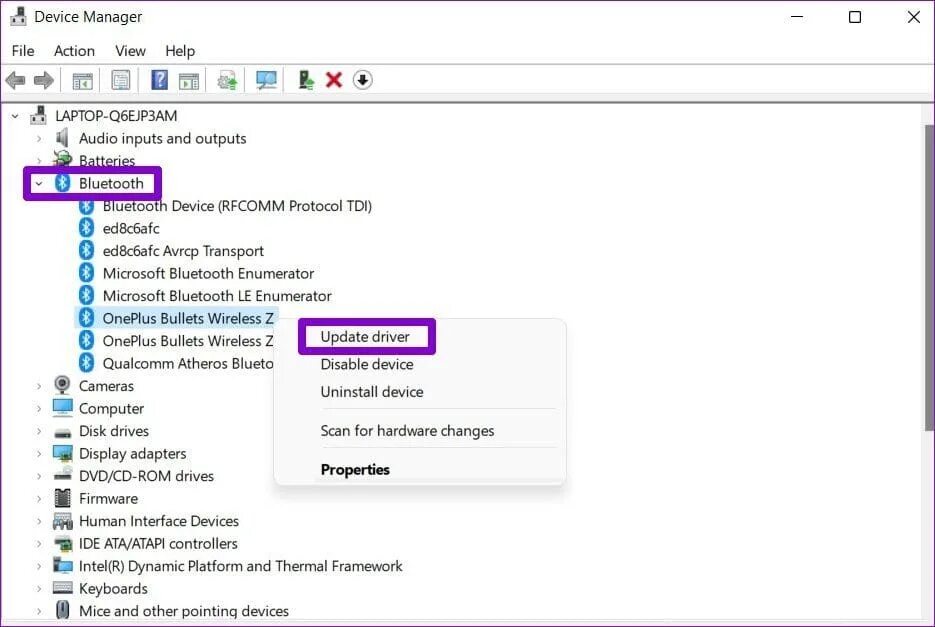Click the Human Interface Devices icon

click(63, 521)
